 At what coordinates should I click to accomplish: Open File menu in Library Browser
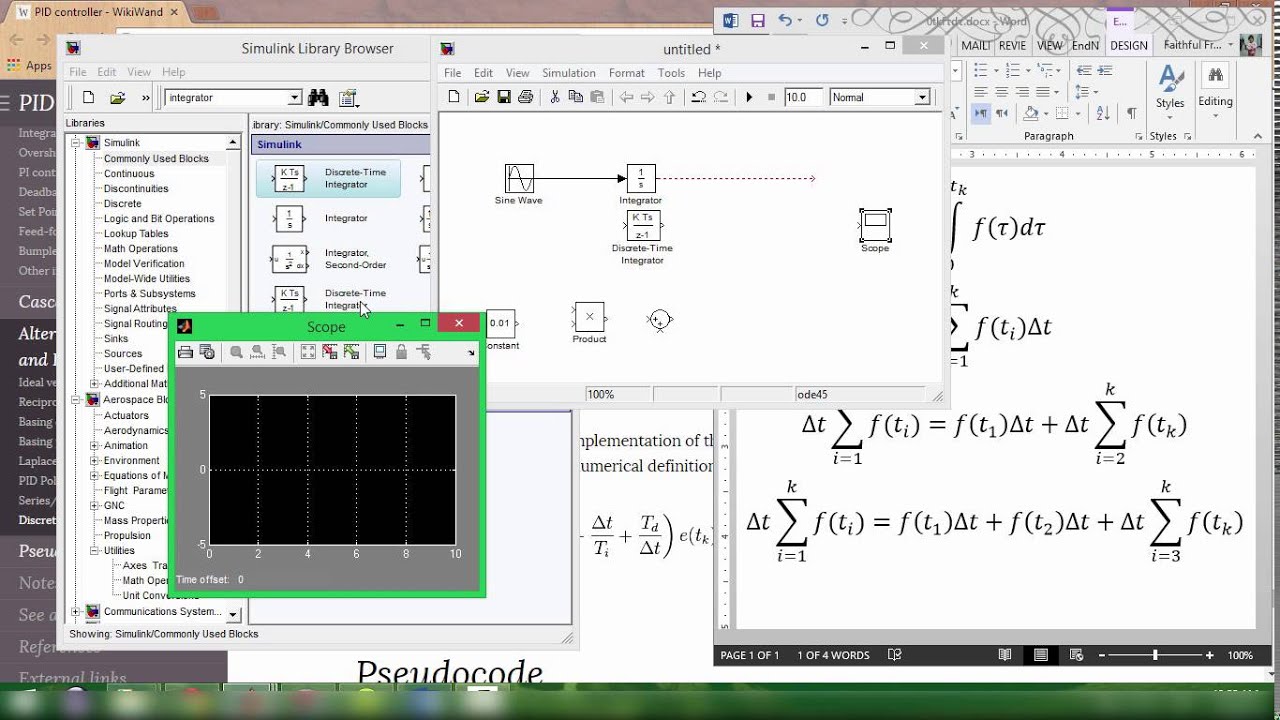77,72
